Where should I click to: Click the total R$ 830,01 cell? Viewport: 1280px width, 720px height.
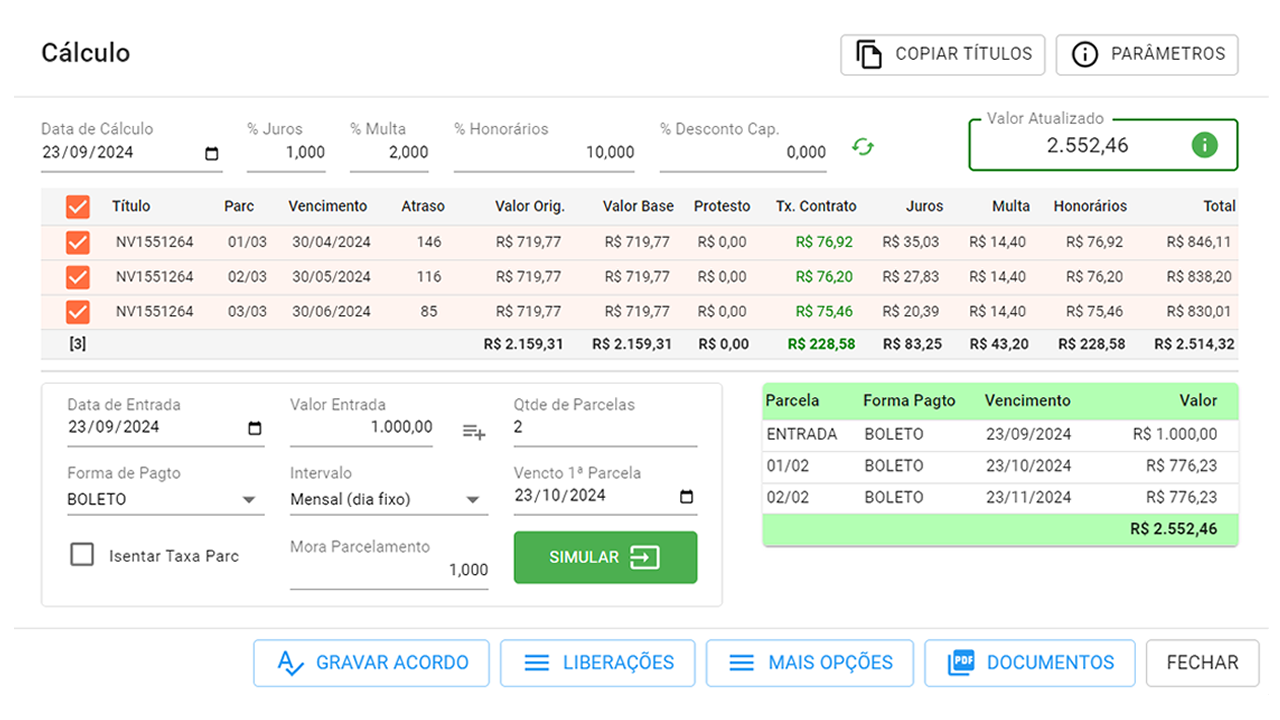tap(1198, 312)
